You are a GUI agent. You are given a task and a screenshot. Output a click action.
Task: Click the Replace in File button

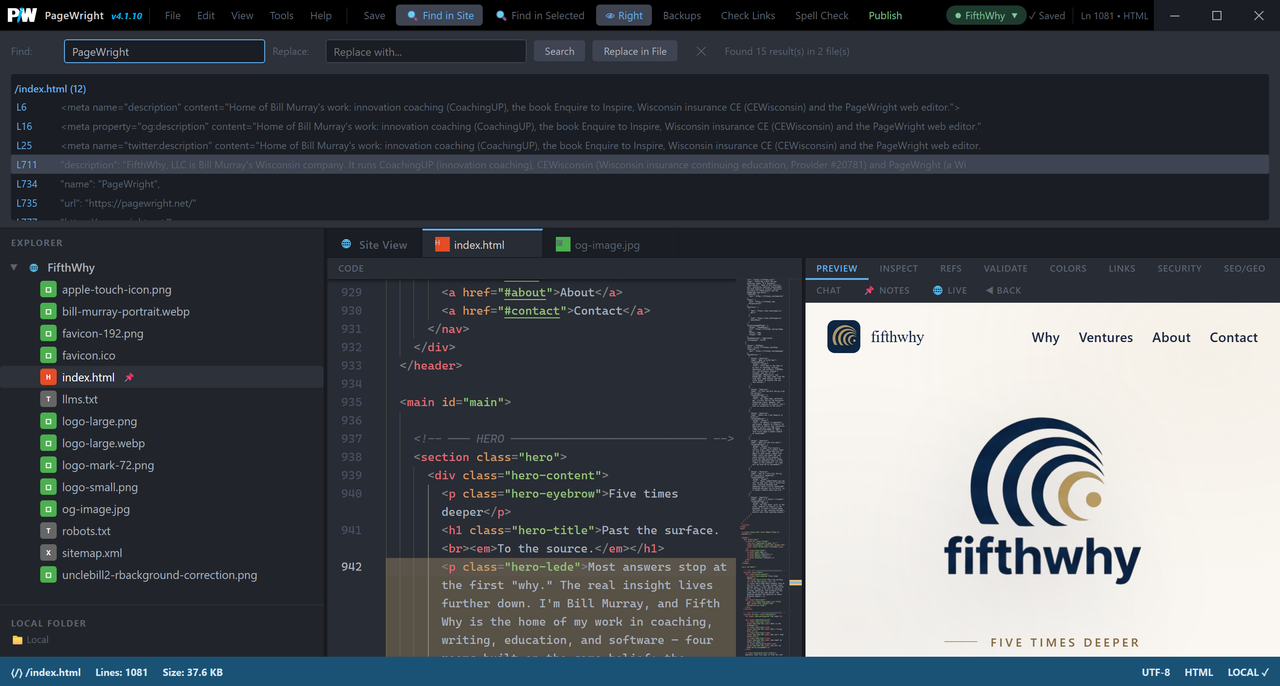tap(635, 51)
